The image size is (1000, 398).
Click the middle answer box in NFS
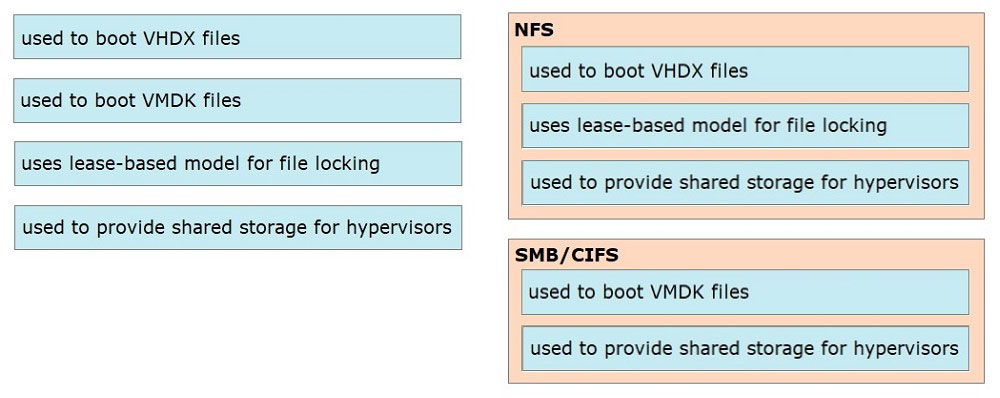(745, 126)
